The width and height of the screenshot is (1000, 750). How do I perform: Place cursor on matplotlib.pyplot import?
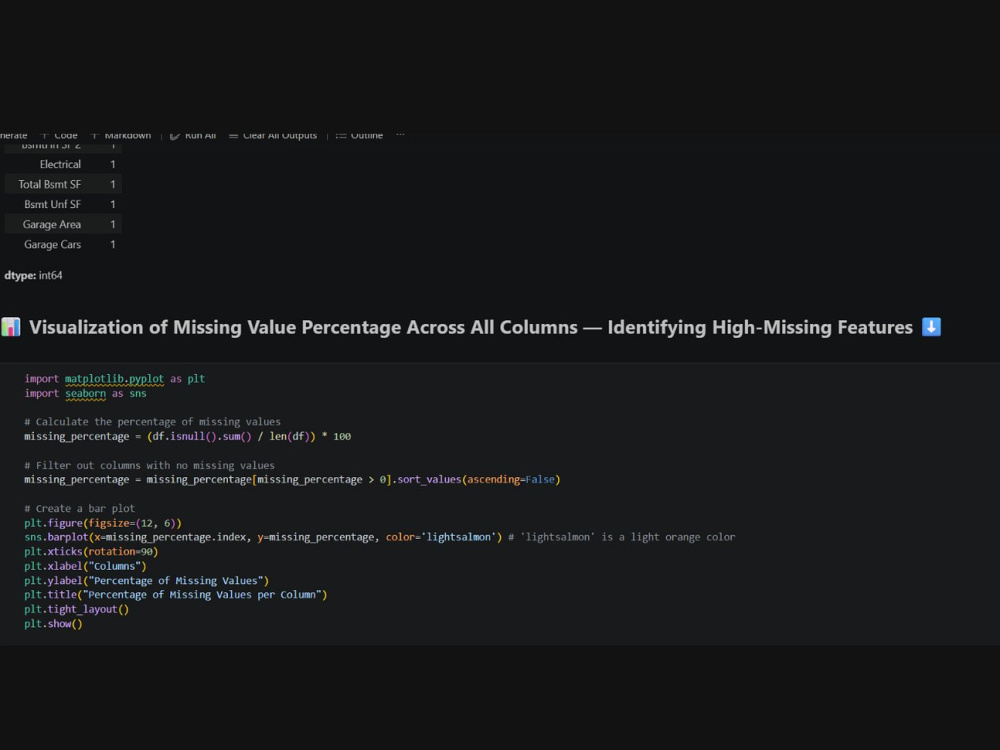coord(114,379)
